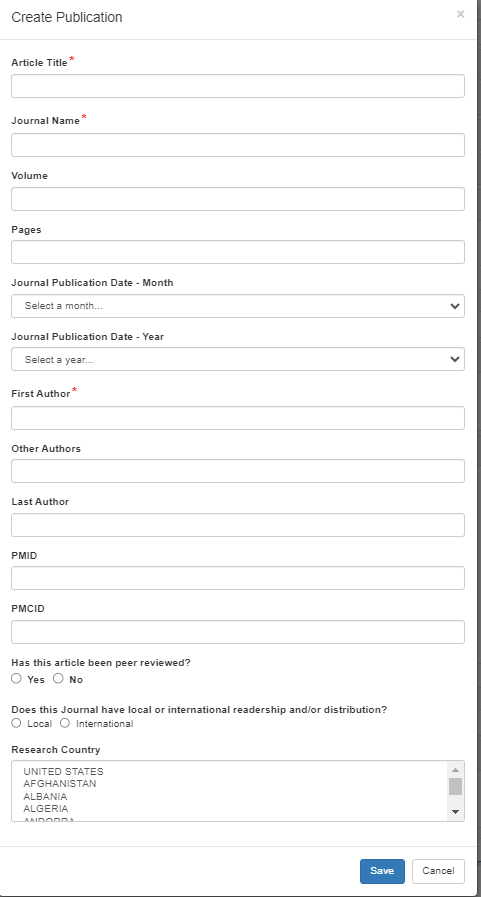Select ALBANIA in Research Country list

45,796
